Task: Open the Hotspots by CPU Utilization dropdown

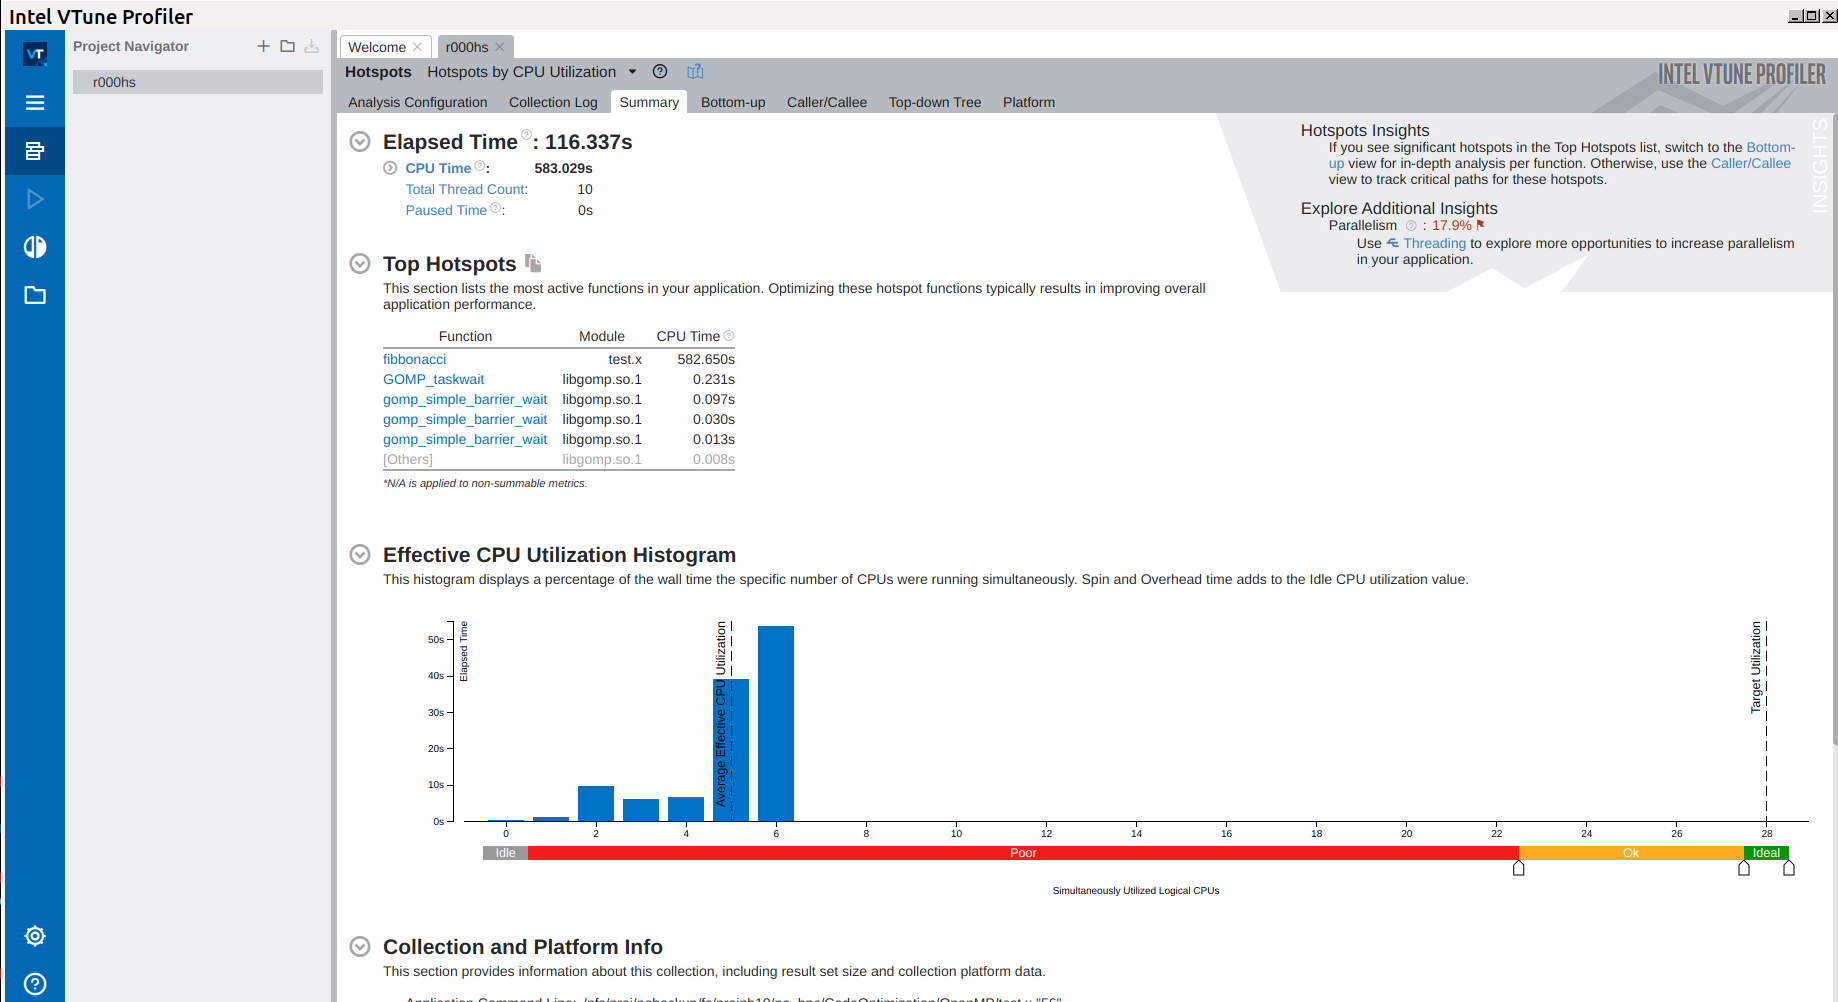Action: 632,72
